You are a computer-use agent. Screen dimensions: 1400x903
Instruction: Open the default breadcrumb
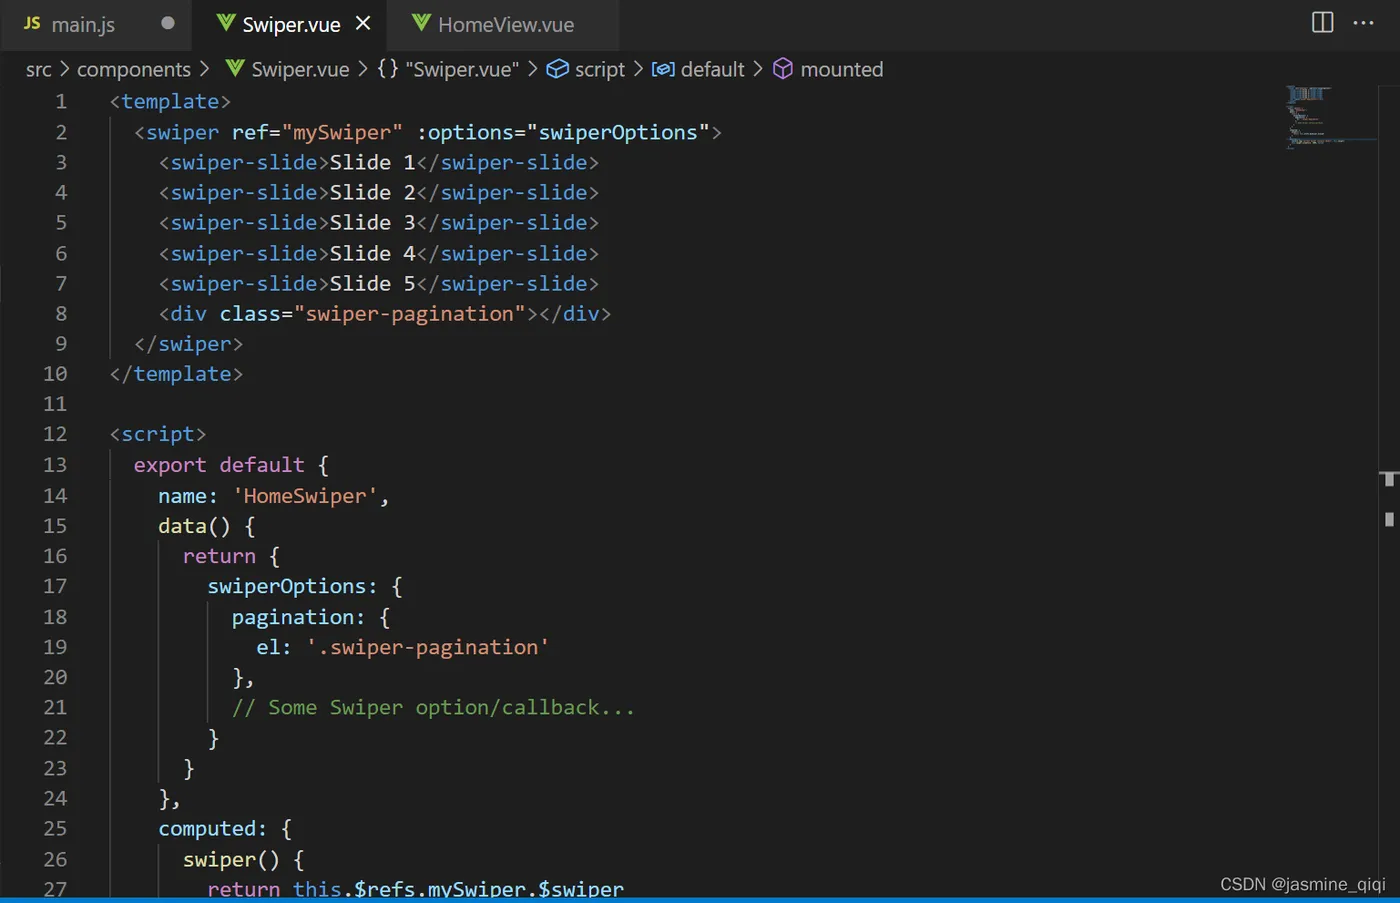click(x=712, y=69)
